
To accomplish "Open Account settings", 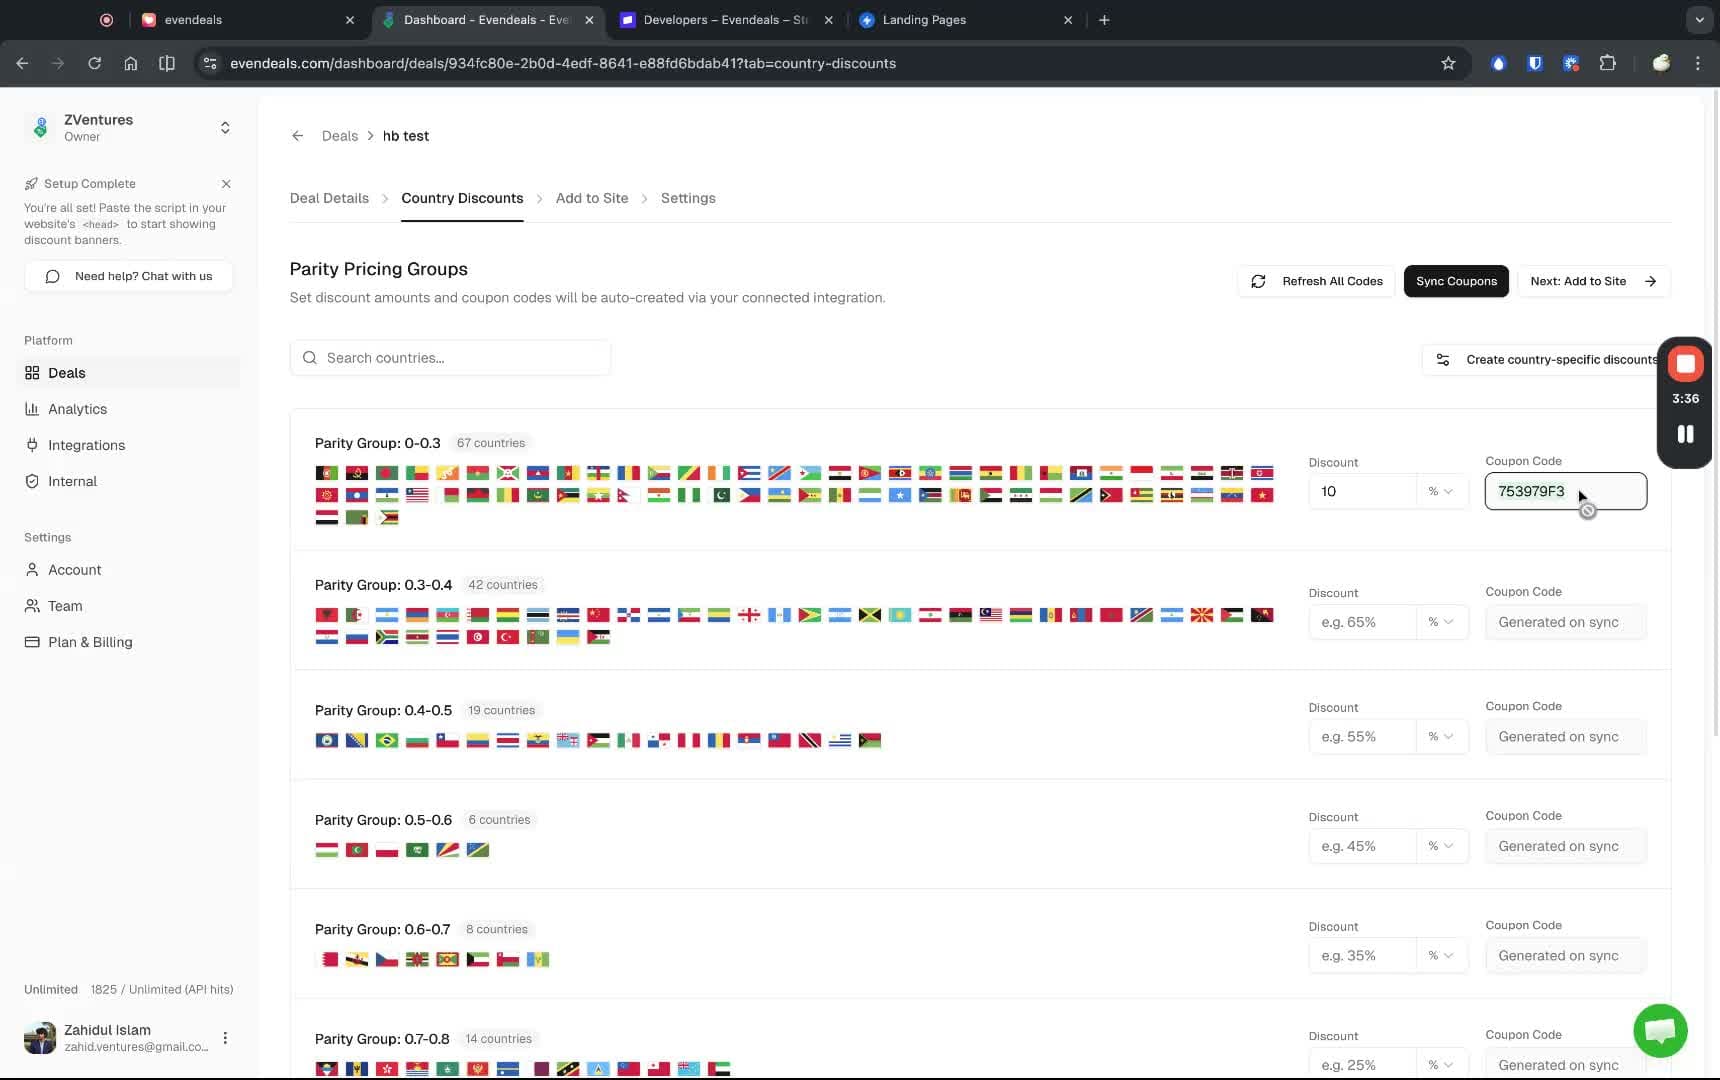I will click(73, 569).
